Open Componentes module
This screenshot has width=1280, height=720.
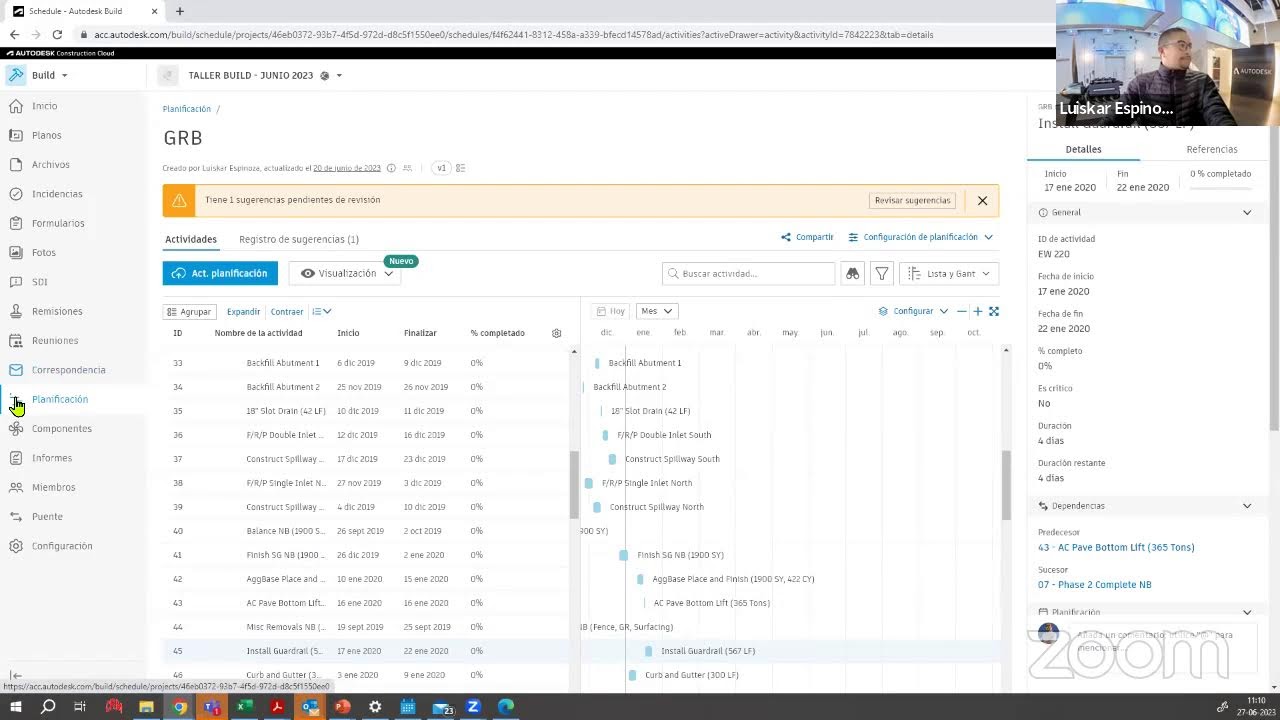[61, 428]
